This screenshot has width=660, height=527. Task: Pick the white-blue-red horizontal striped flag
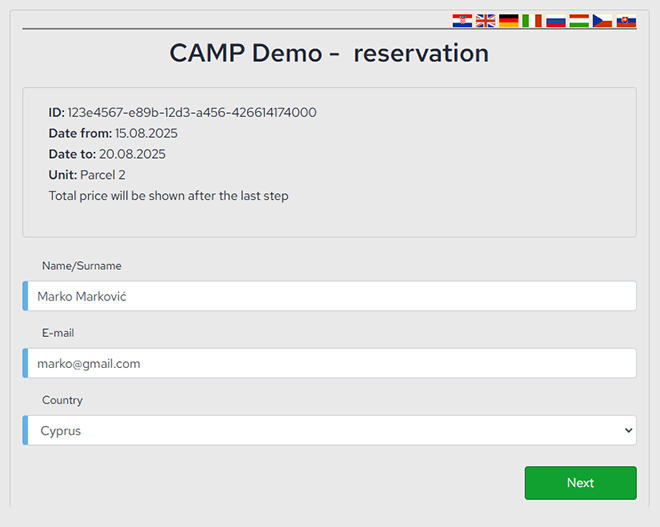coord(556,20)
